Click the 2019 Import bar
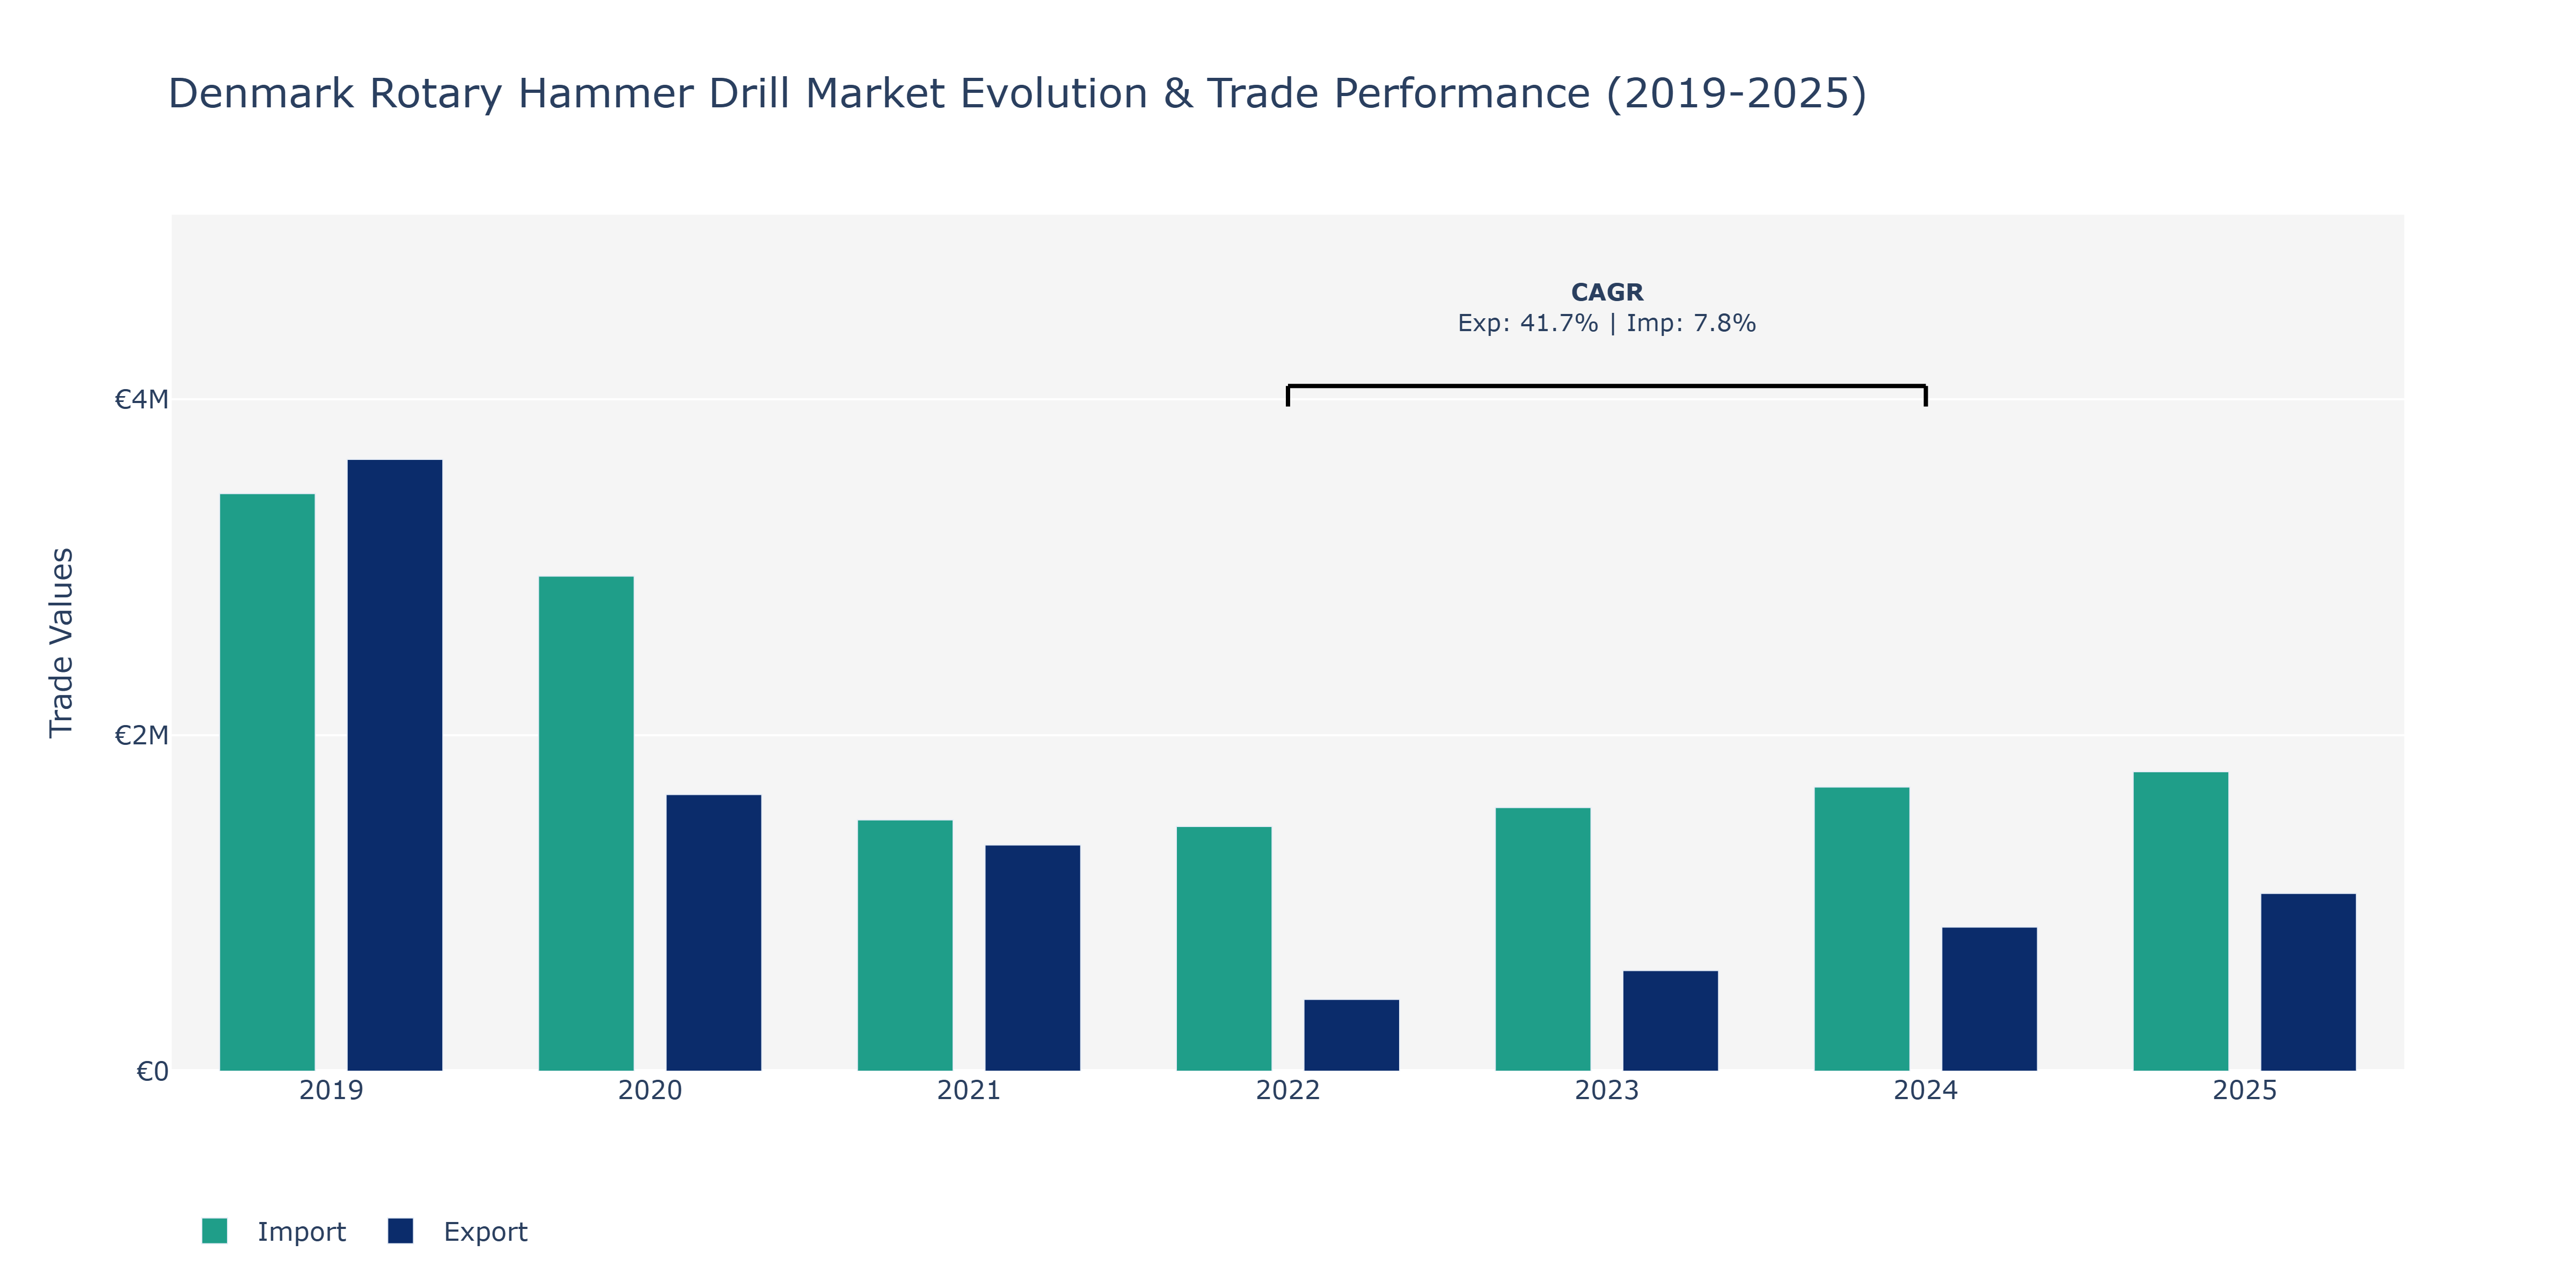Screen dimensions: 2576x1288 [267, 782]
